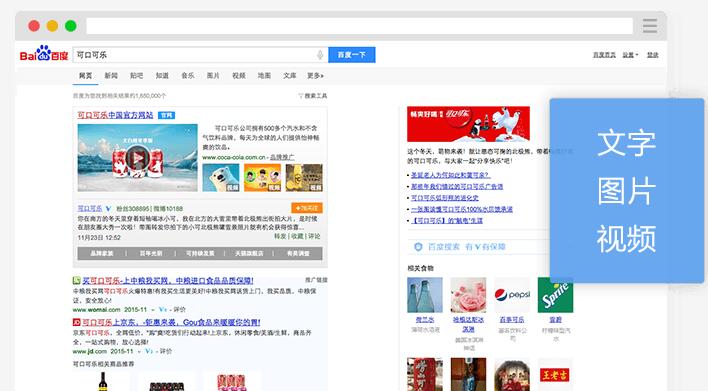Open the 视频 search tab

(x=239, y=76)
